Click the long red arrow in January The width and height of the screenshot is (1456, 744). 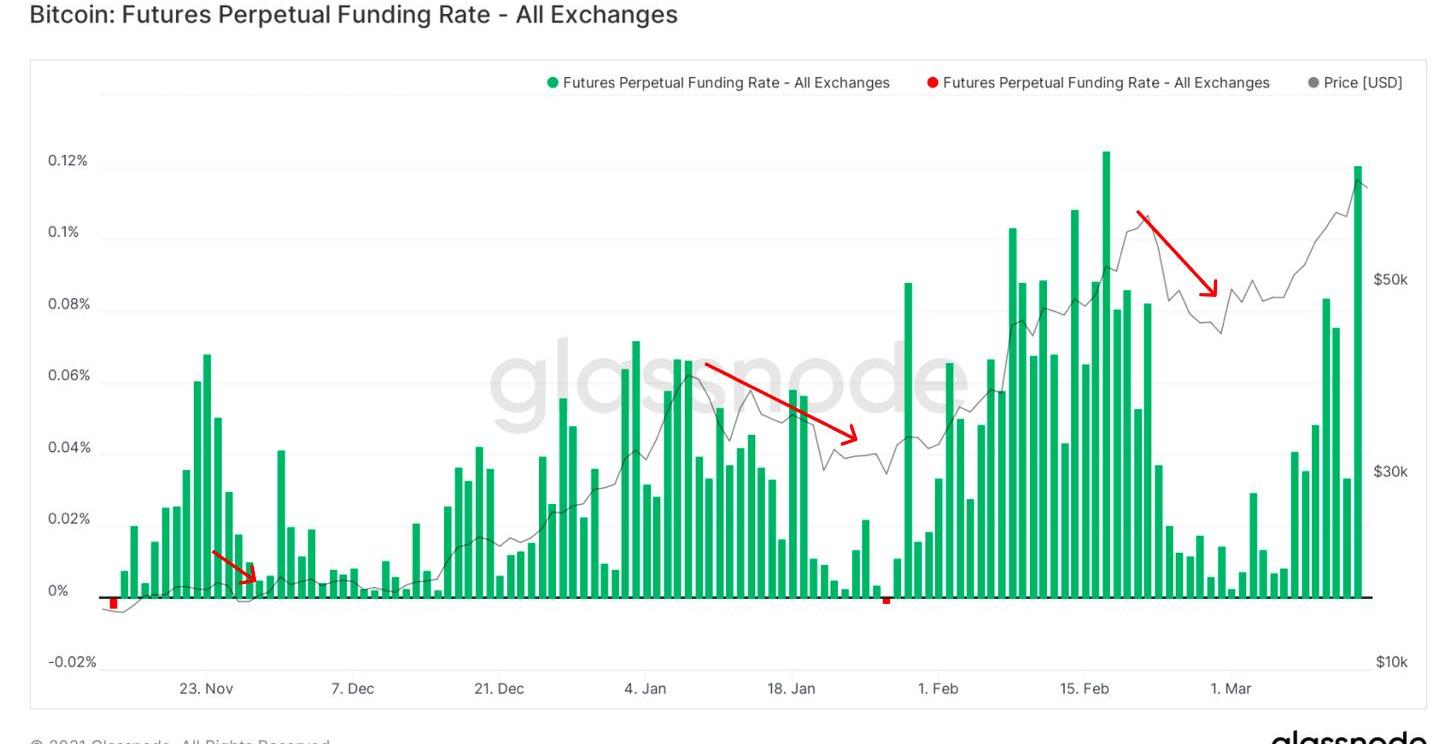(781, 403)
